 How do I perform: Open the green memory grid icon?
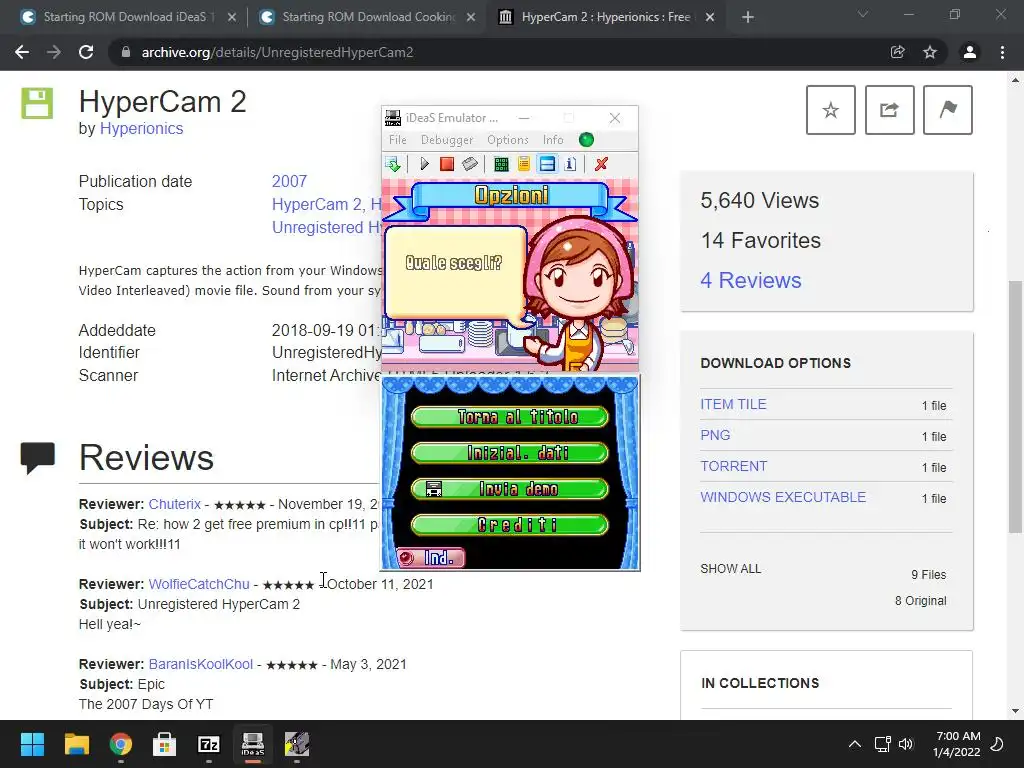point(501,164)
